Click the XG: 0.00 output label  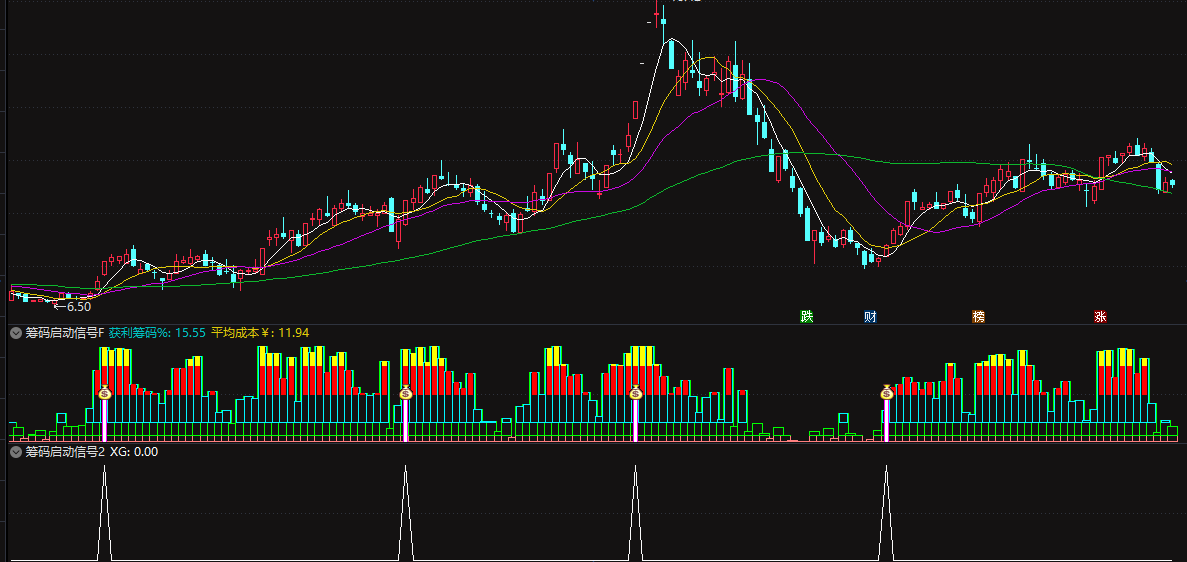point(134,452)
